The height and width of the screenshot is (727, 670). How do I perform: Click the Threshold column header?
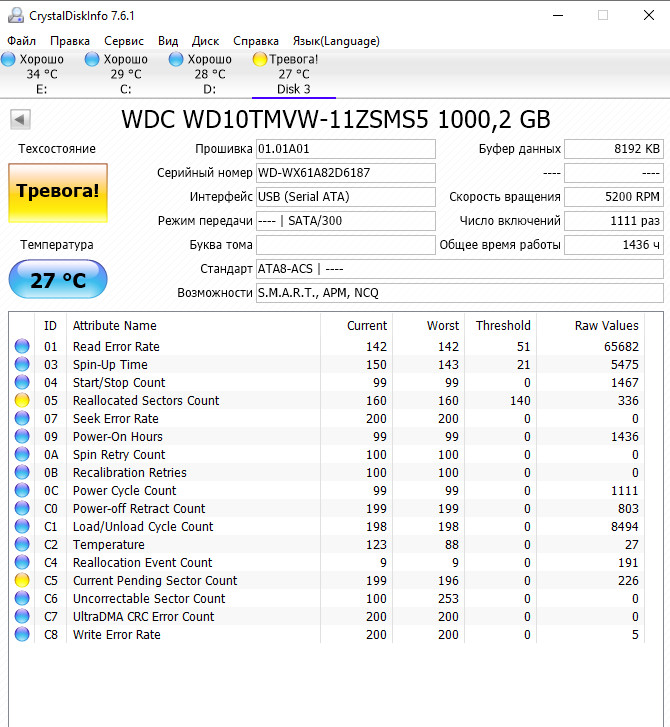(x=503, y=325)
